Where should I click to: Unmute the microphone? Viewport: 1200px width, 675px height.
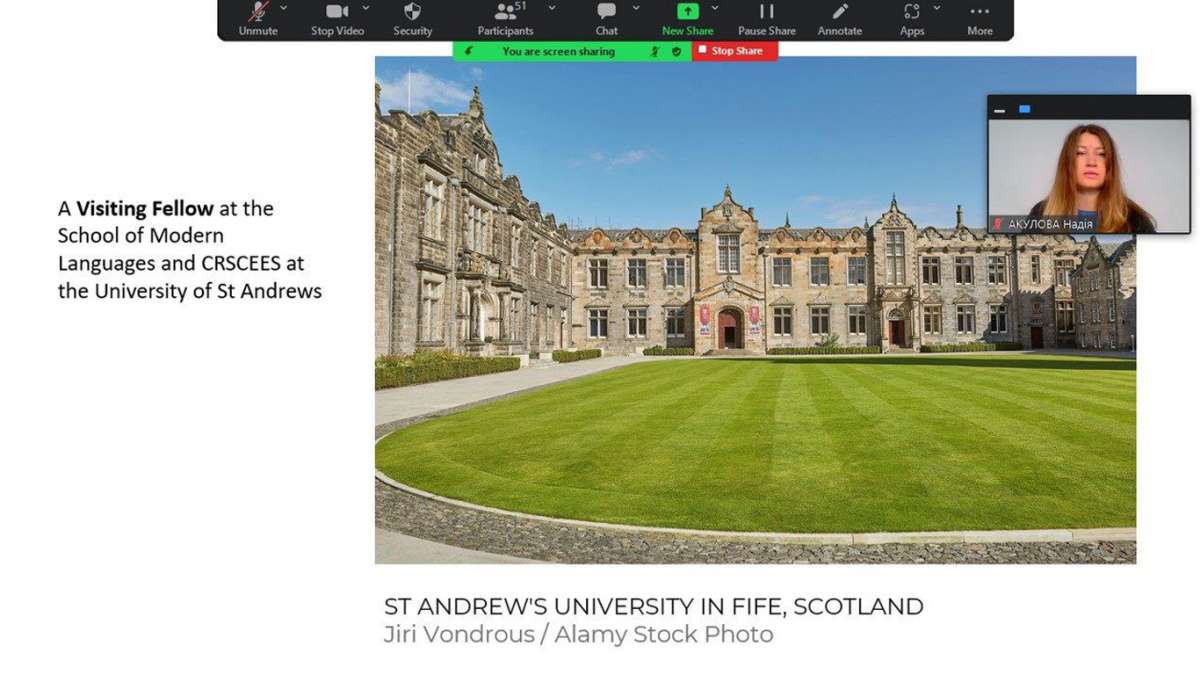point(257,19)
